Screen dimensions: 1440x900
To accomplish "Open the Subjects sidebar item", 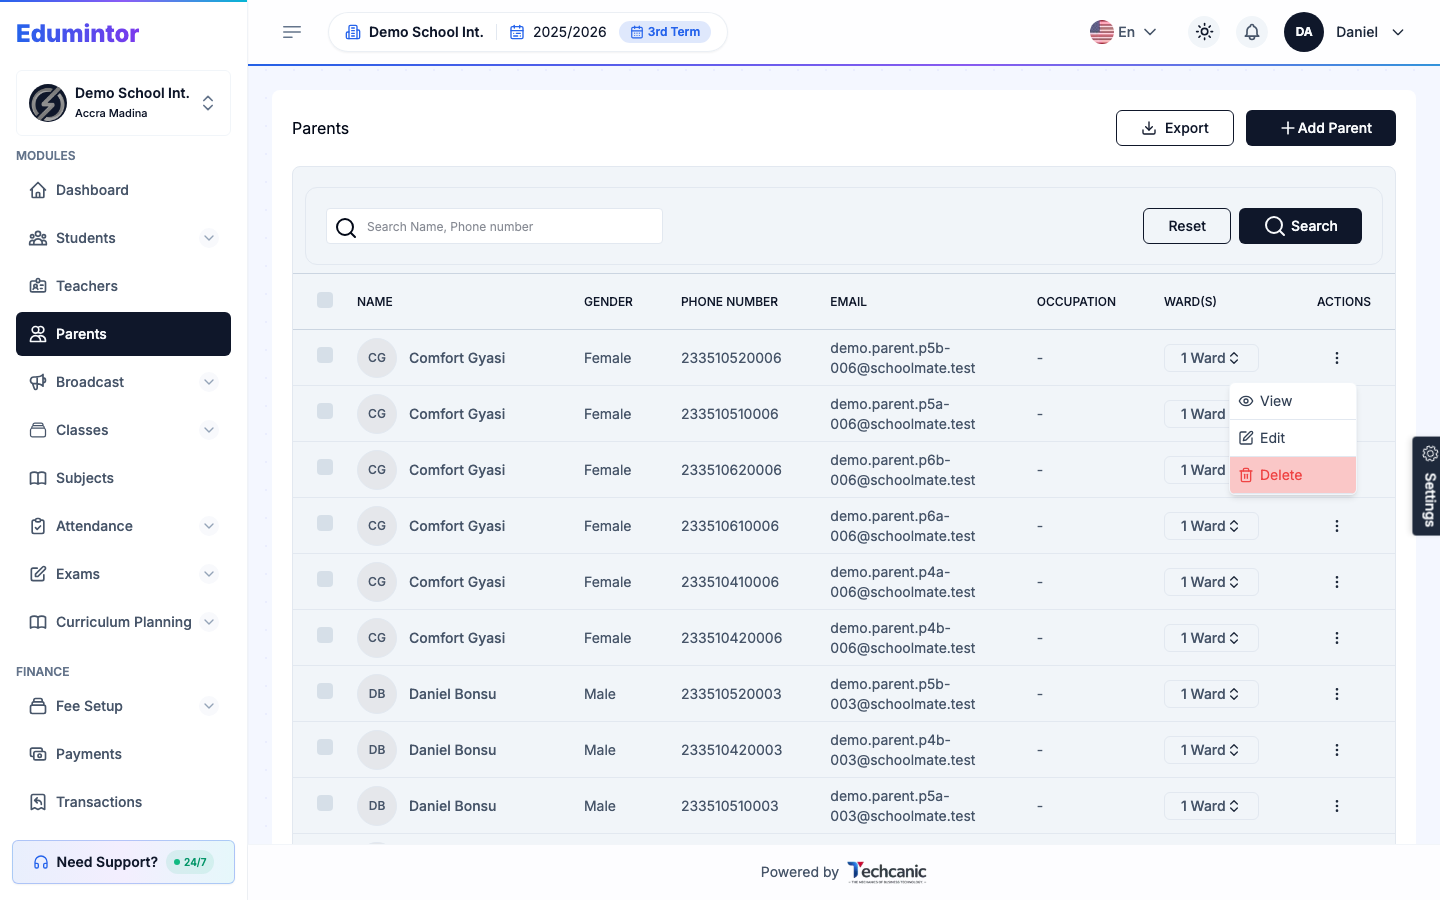I will [x=123, y=478].
